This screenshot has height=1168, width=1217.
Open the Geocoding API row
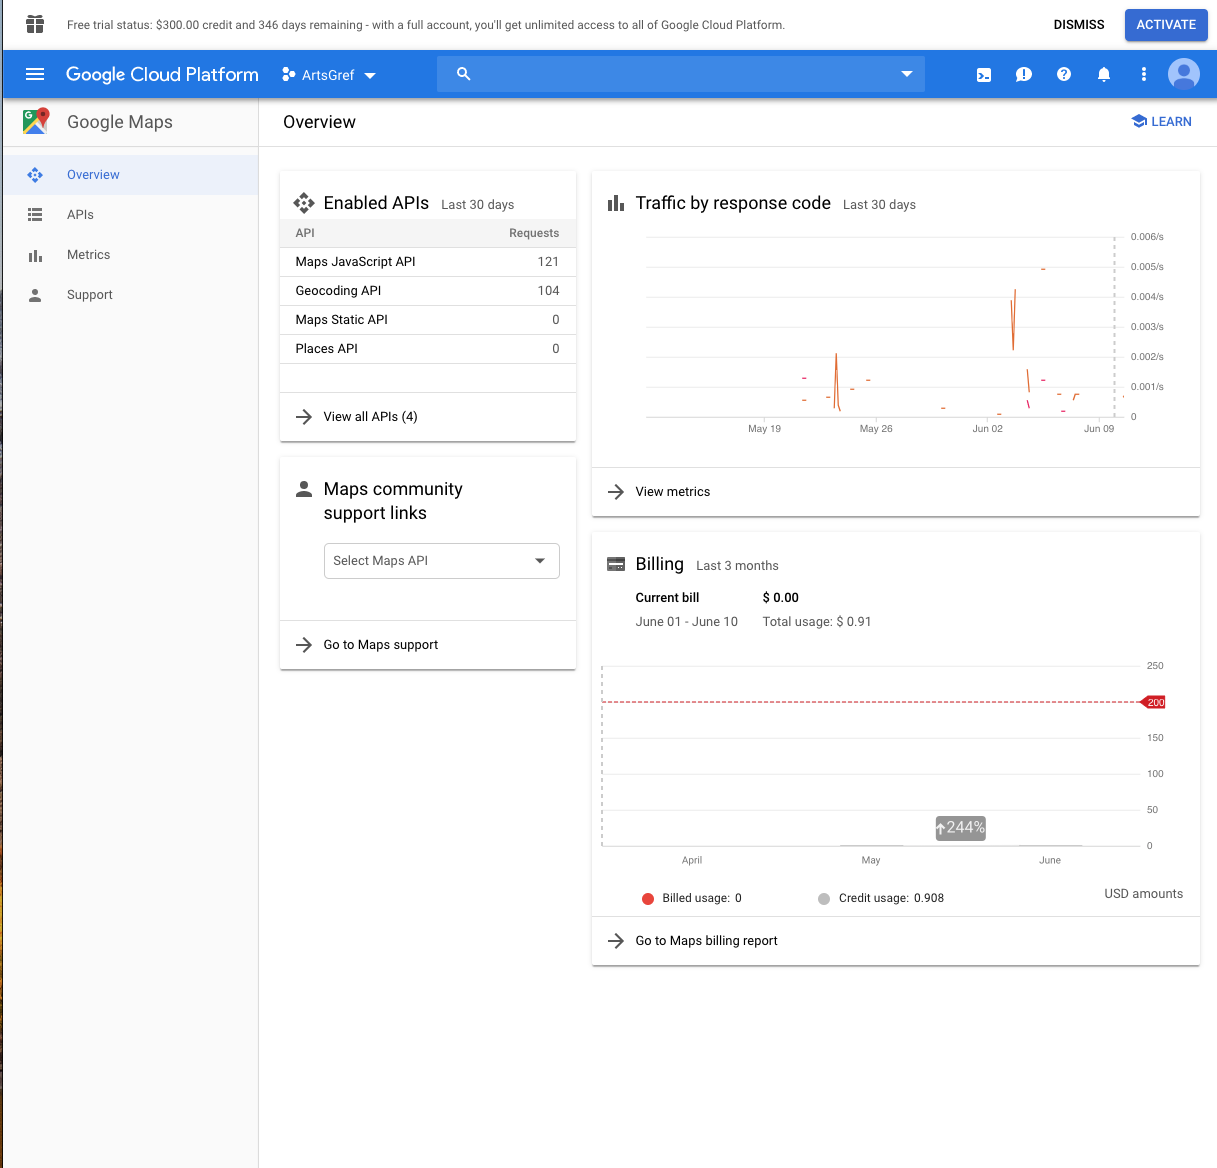tap(338, 291)
